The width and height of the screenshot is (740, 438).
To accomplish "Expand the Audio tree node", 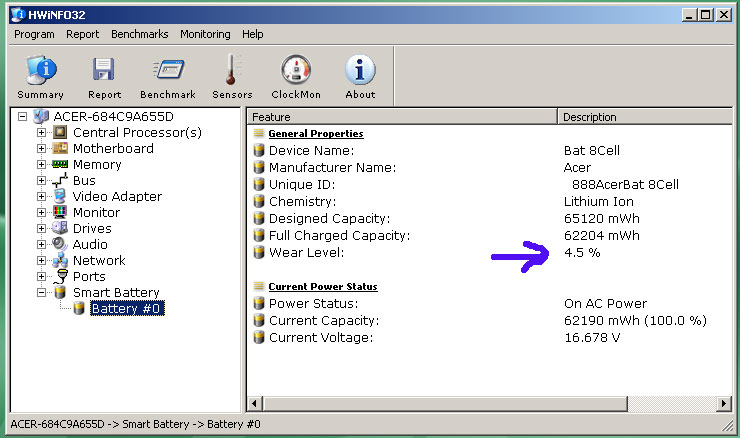I will 42,244.
